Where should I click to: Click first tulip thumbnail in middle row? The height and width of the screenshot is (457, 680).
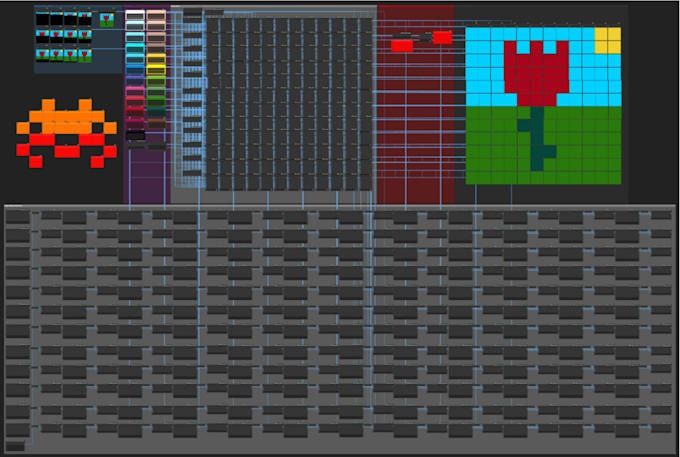[x=42, y=36]
